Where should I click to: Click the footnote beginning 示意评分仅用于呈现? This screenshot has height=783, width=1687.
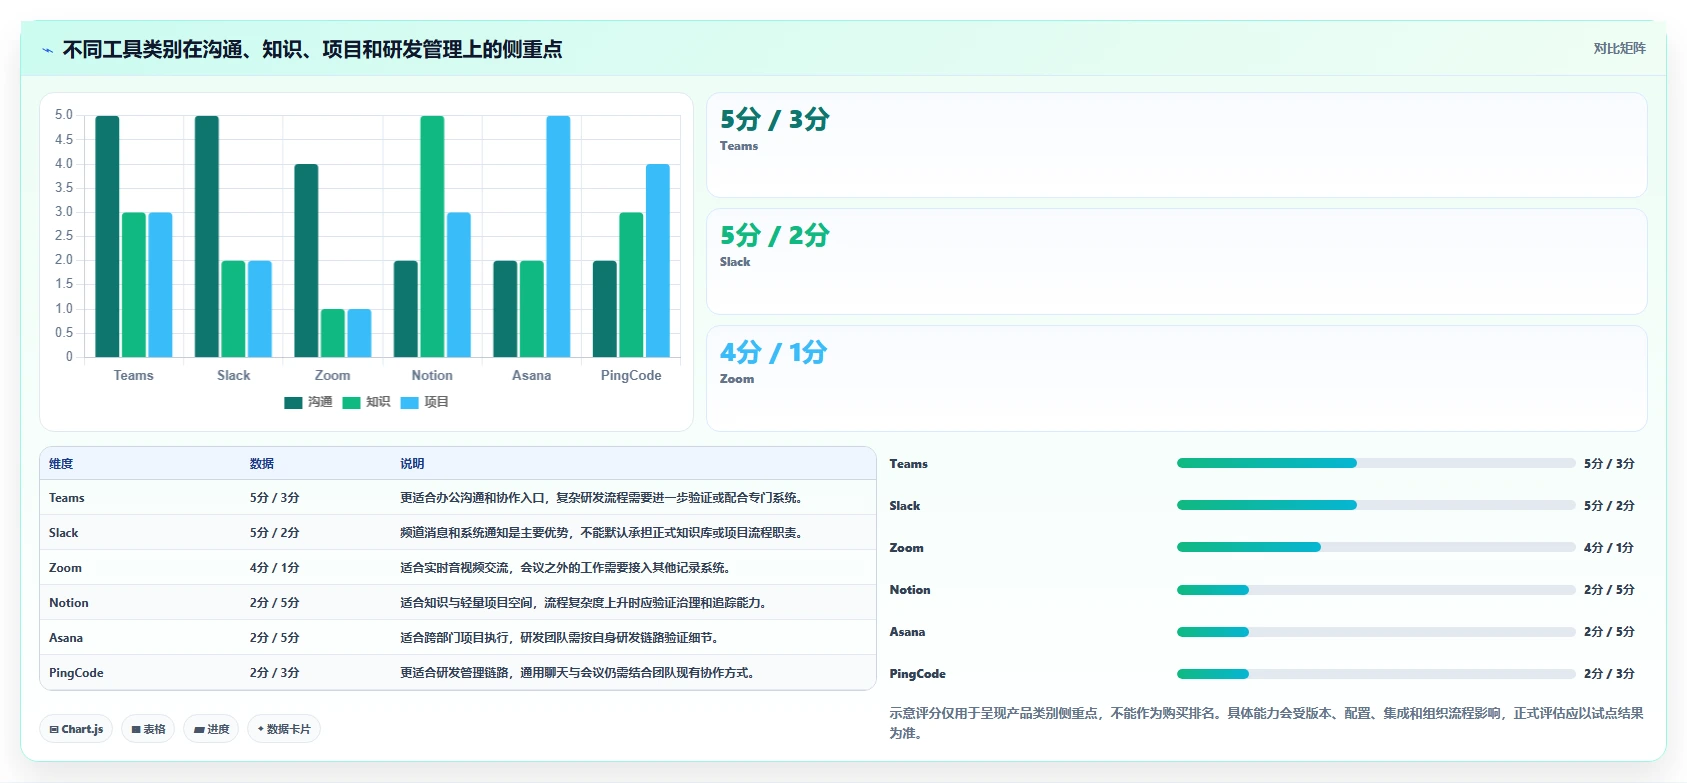[1266, 723]
